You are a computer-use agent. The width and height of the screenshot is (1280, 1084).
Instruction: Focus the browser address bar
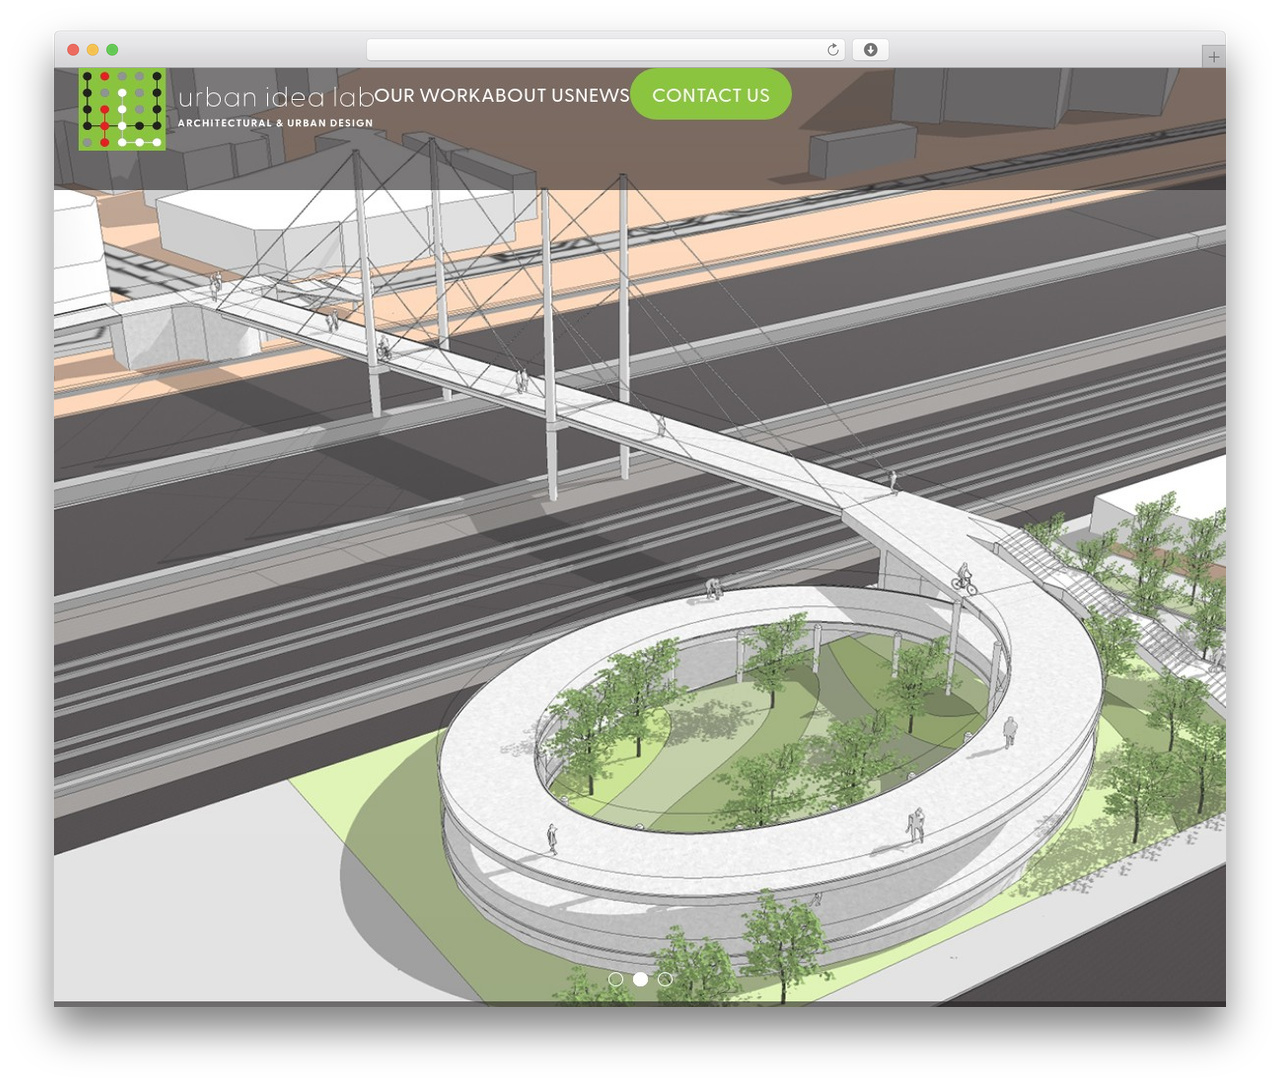[606, 50]
